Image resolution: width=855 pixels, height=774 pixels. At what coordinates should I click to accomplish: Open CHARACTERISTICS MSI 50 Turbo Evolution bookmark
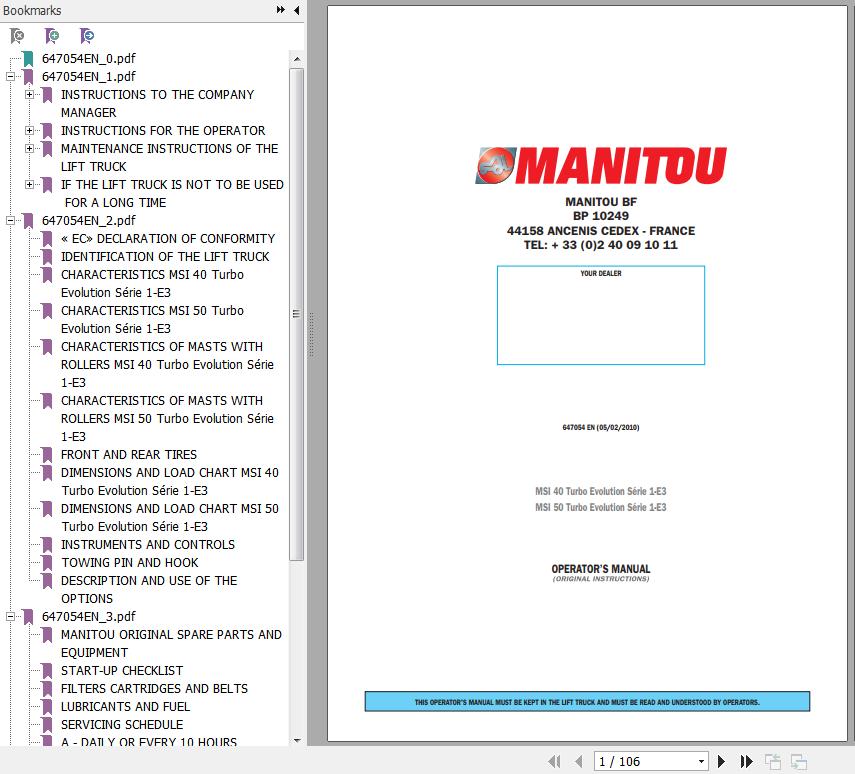pyautogui.click(x=152, y=319)
